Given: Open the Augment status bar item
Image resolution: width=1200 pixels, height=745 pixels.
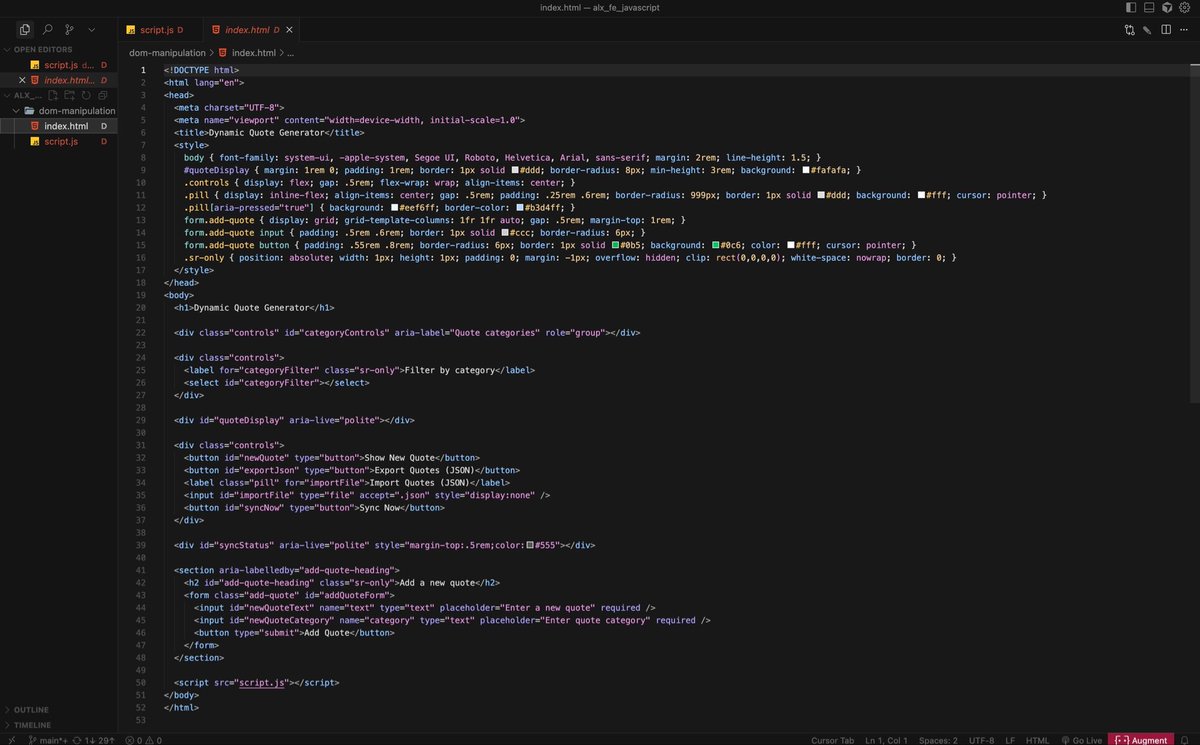Looking at the screenshot, I should tap(1140, 740).
